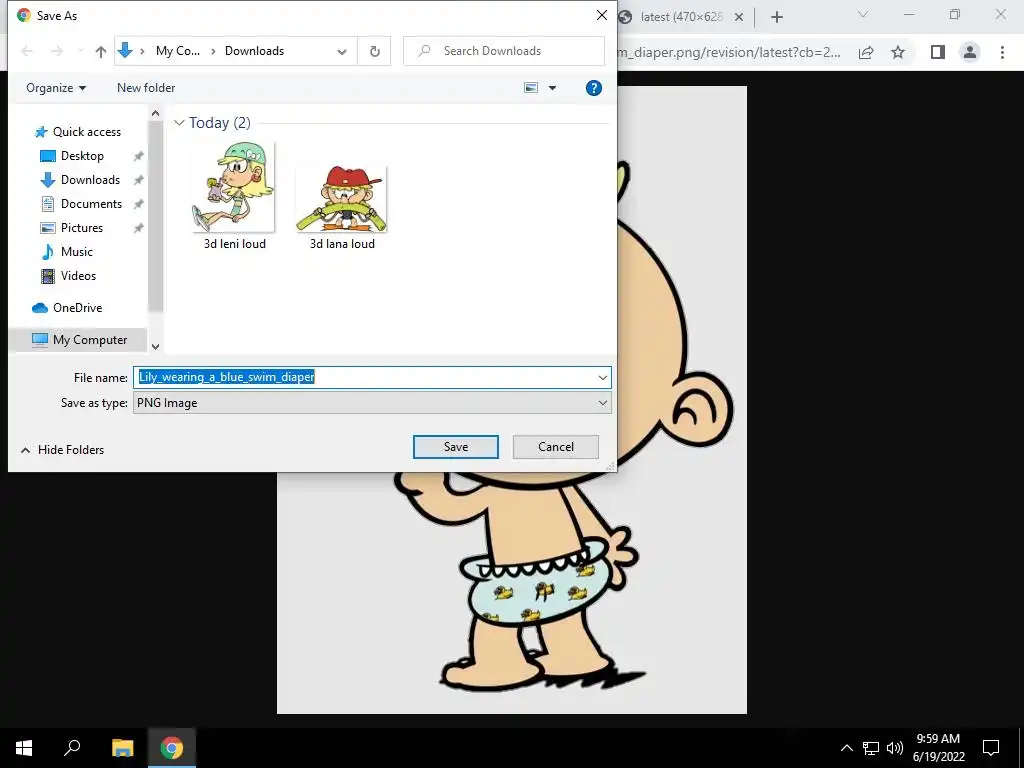Click the Save button

tap(456, 447)
